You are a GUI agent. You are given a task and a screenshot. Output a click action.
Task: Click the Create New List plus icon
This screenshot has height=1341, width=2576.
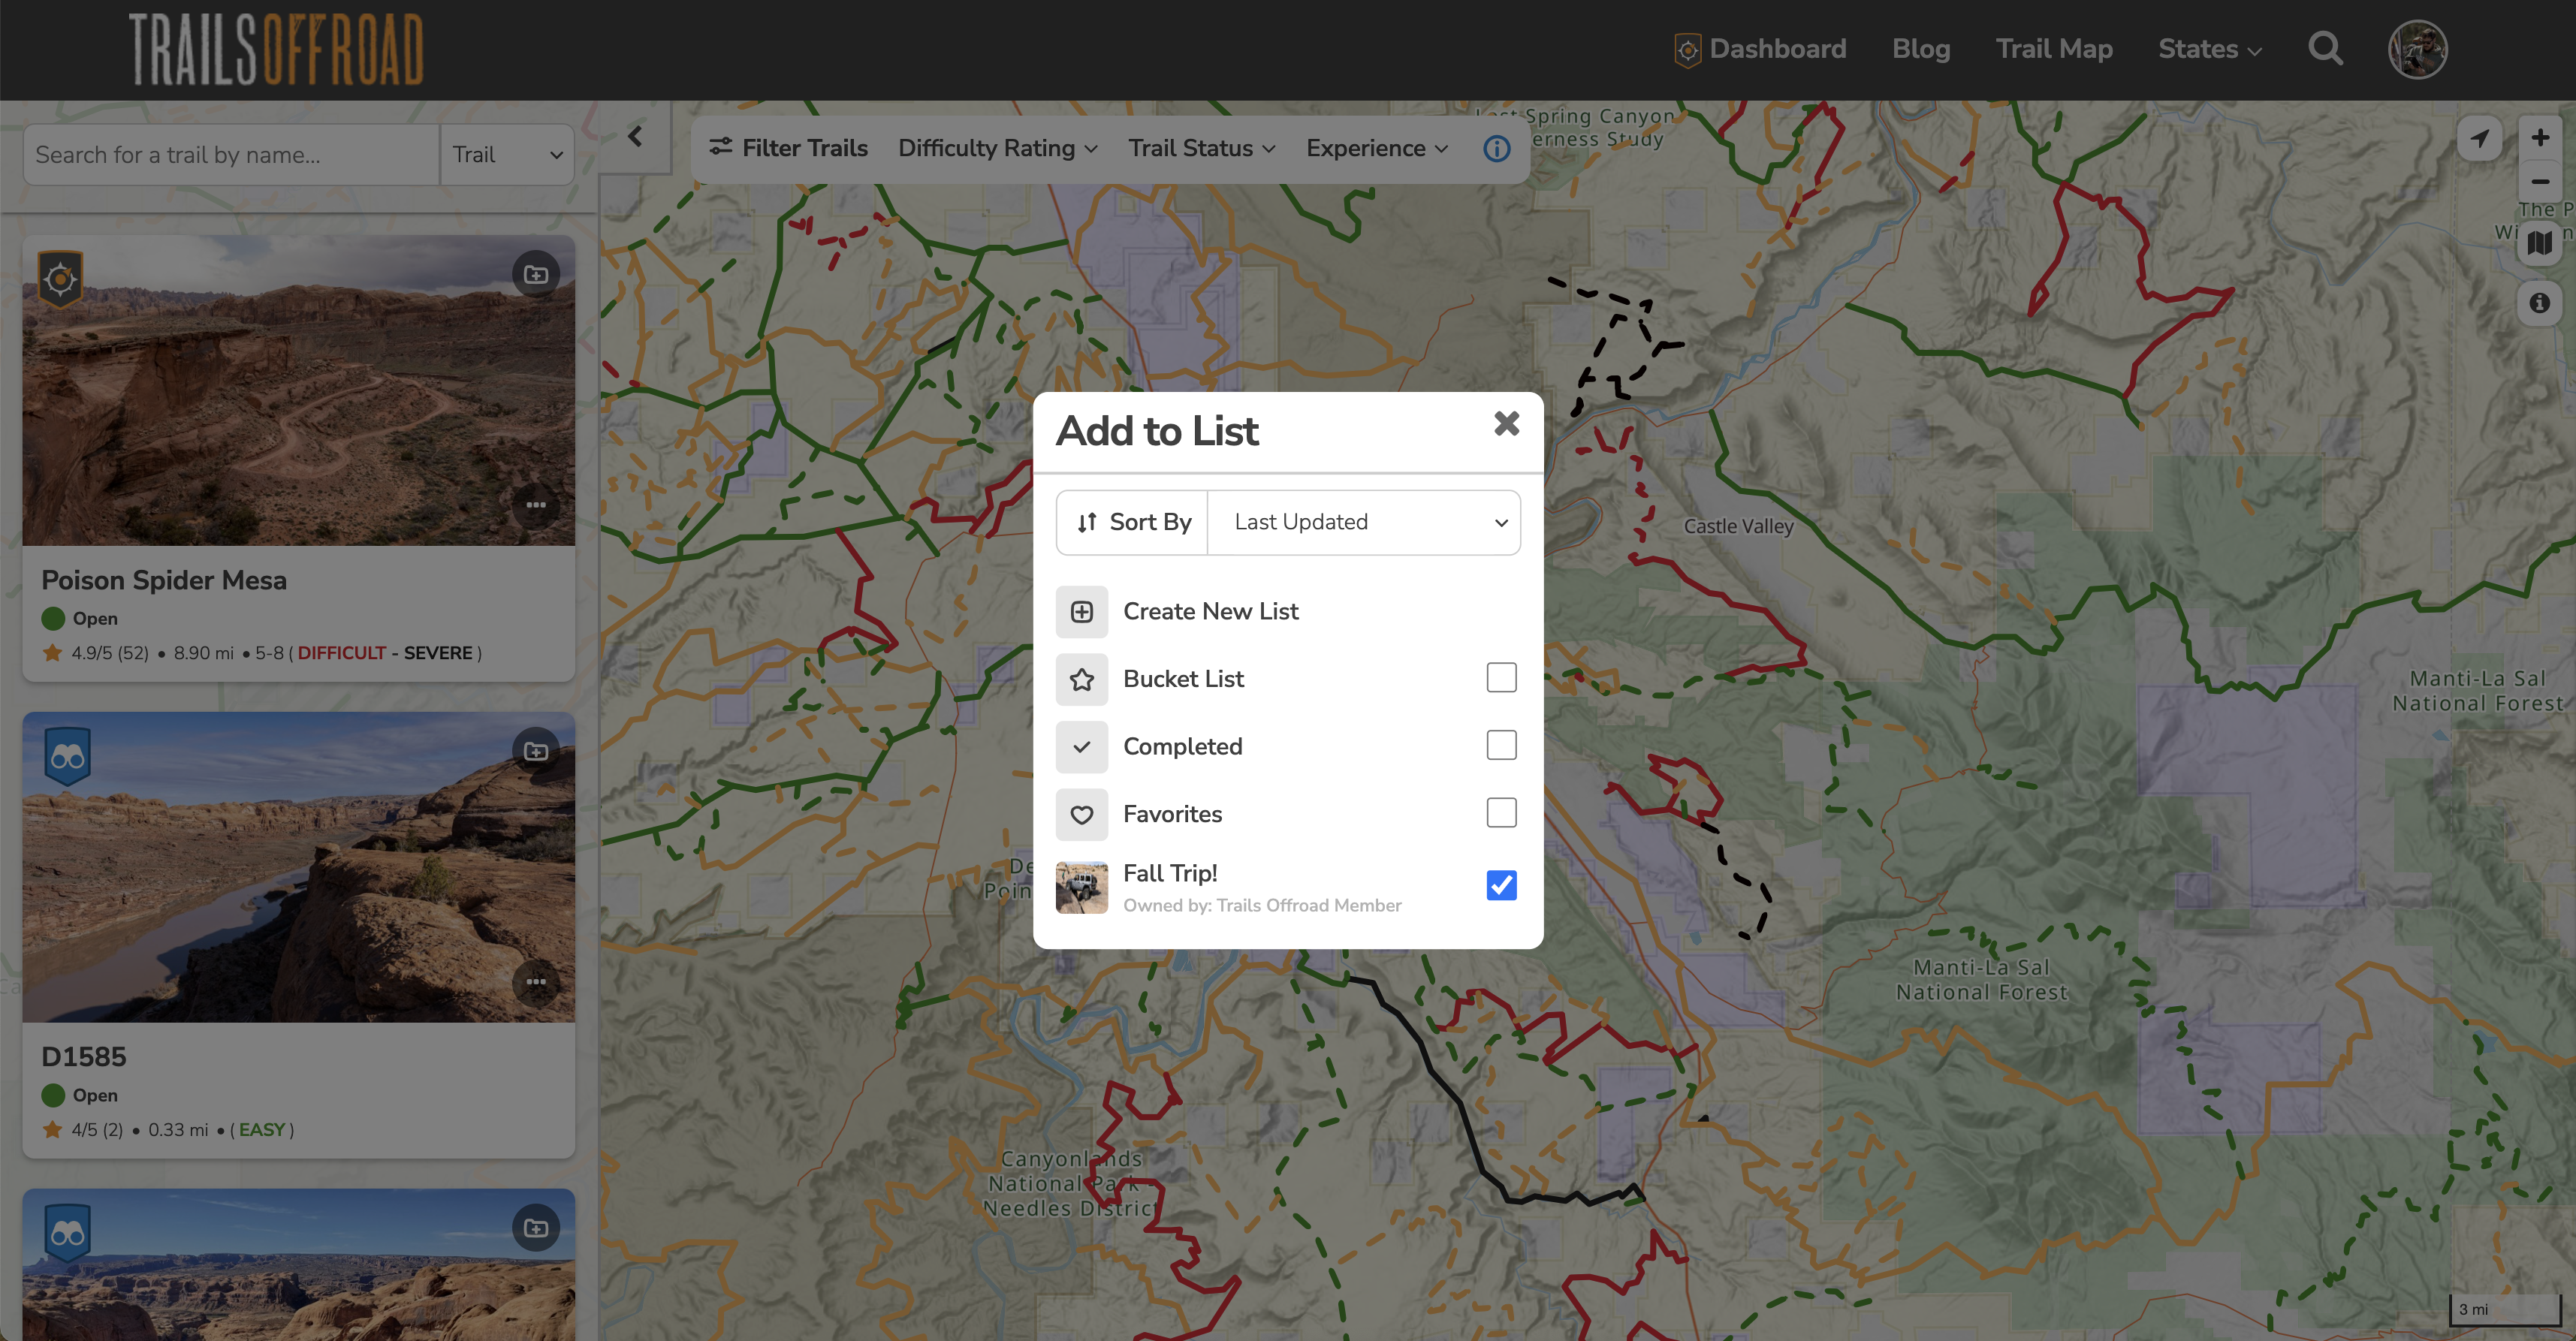(x=1082, y=612)
